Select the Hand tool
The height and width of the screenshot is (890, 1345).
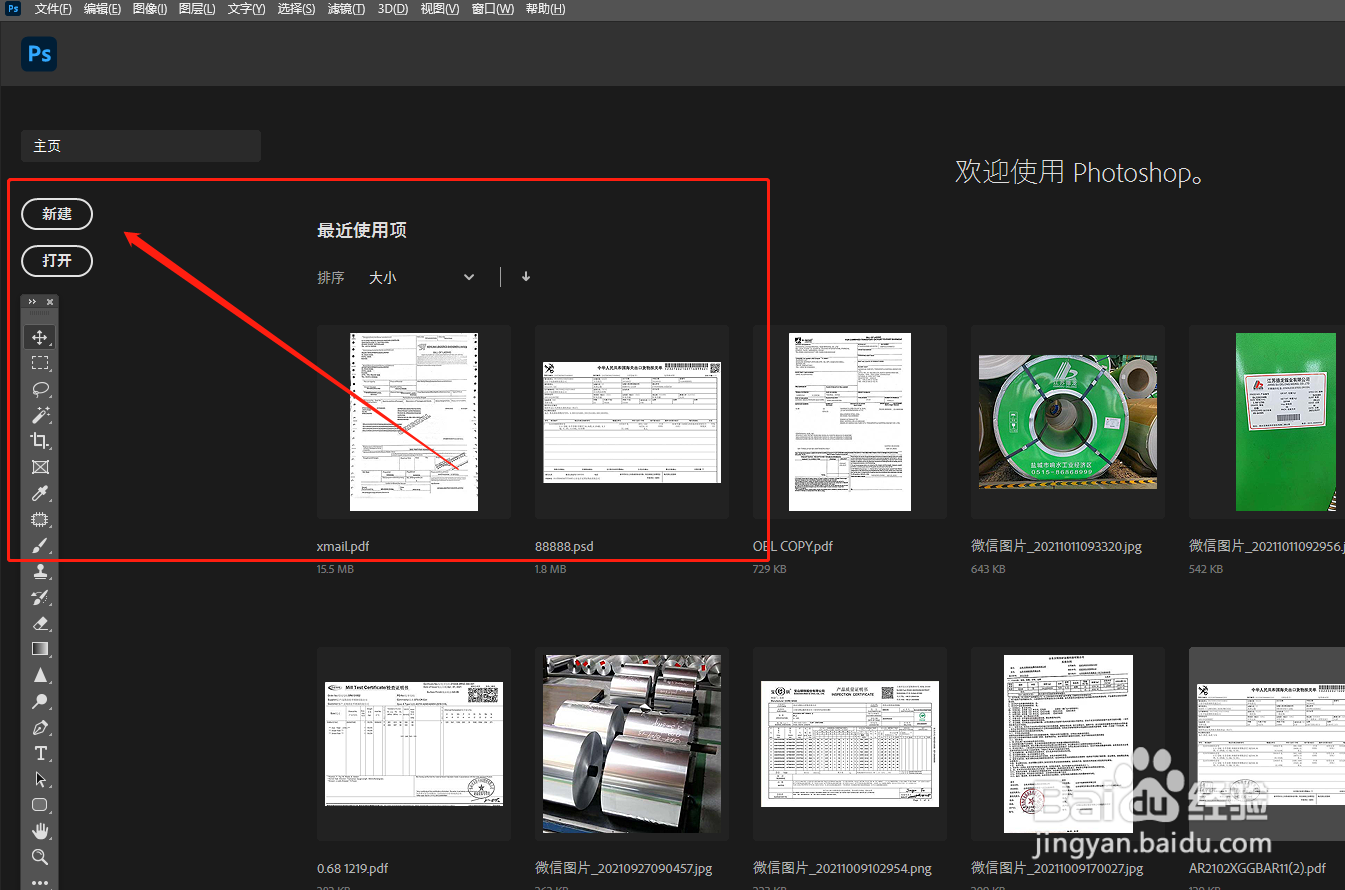[x=40, y=831]
